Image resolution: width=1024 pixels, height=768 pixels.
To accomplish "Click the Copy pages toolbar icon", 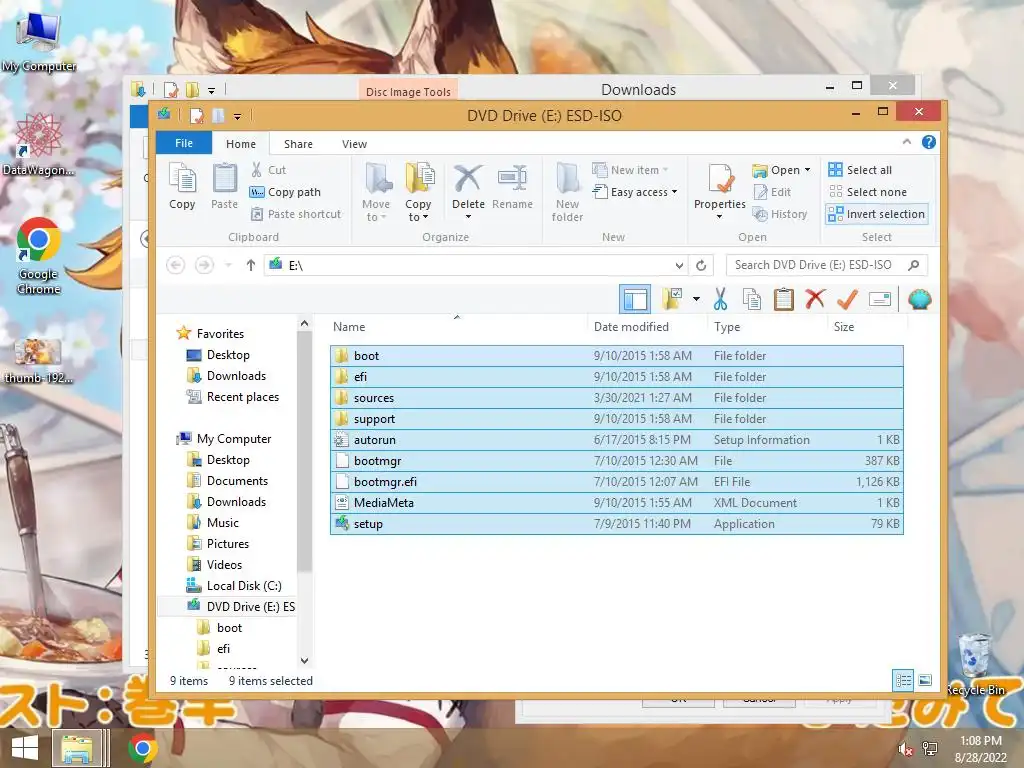I will 752,299.
